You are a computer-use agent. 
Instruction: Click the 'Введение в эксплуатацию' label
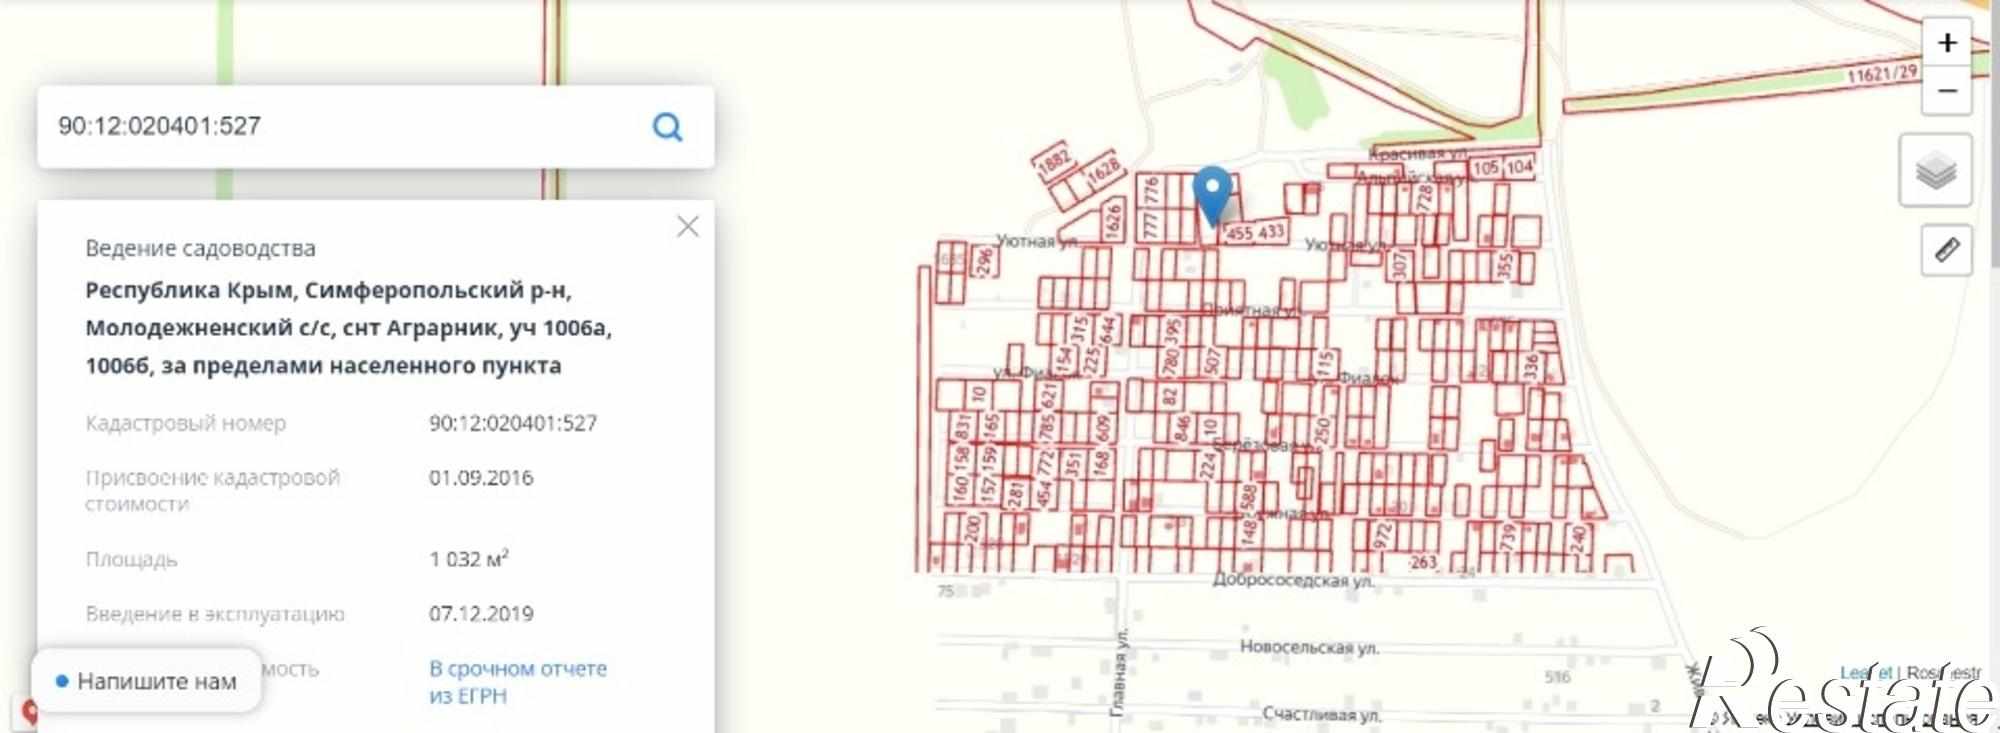tap(215, 614)
